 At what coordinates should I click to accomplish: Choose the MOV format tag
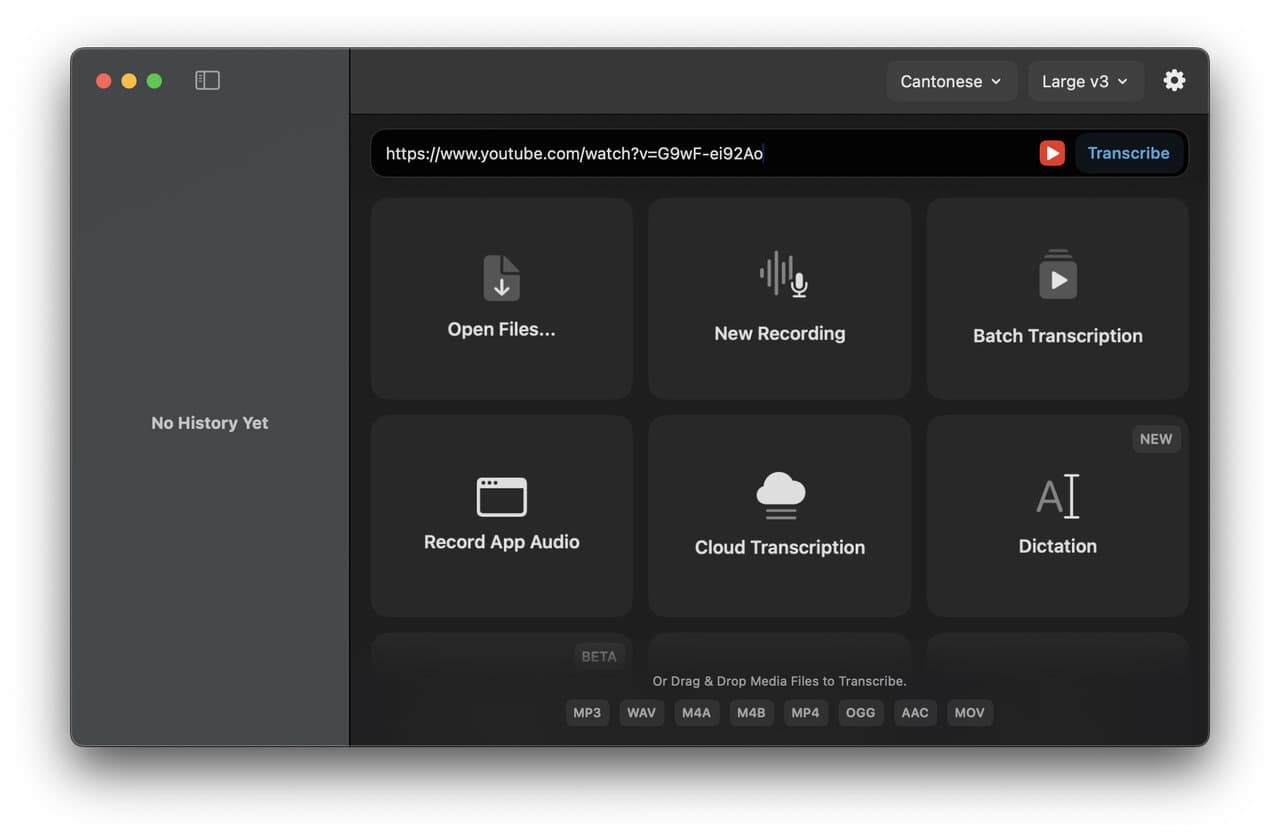coord(969,713)
